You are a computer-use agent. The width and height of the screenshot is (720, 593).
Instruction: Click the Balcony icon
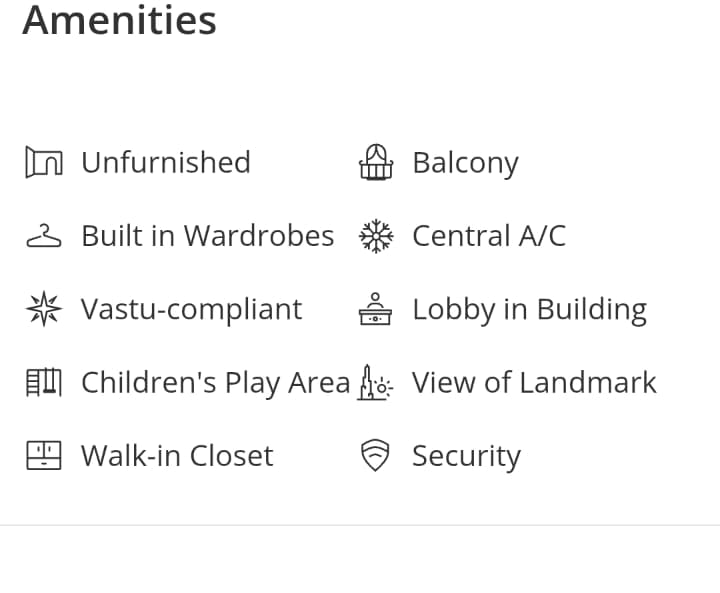point(376,162)
